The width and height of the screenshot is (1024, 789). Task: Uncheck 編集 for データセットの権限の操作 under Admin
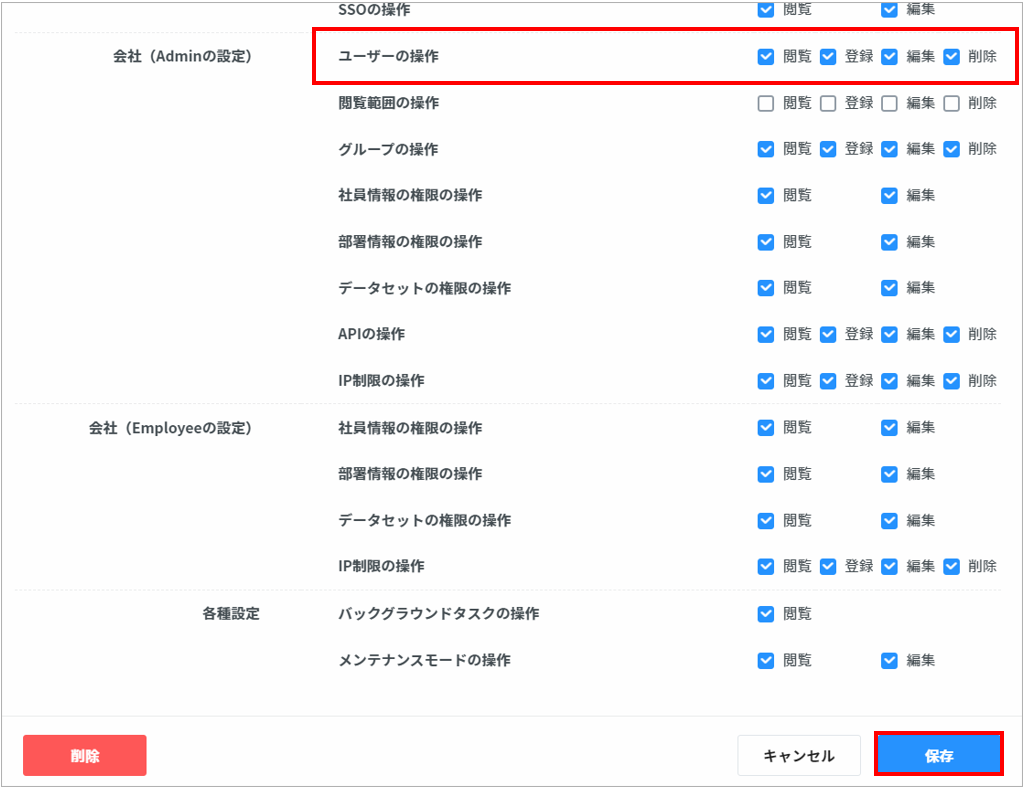pyautogui.click(x=890, y=288)
